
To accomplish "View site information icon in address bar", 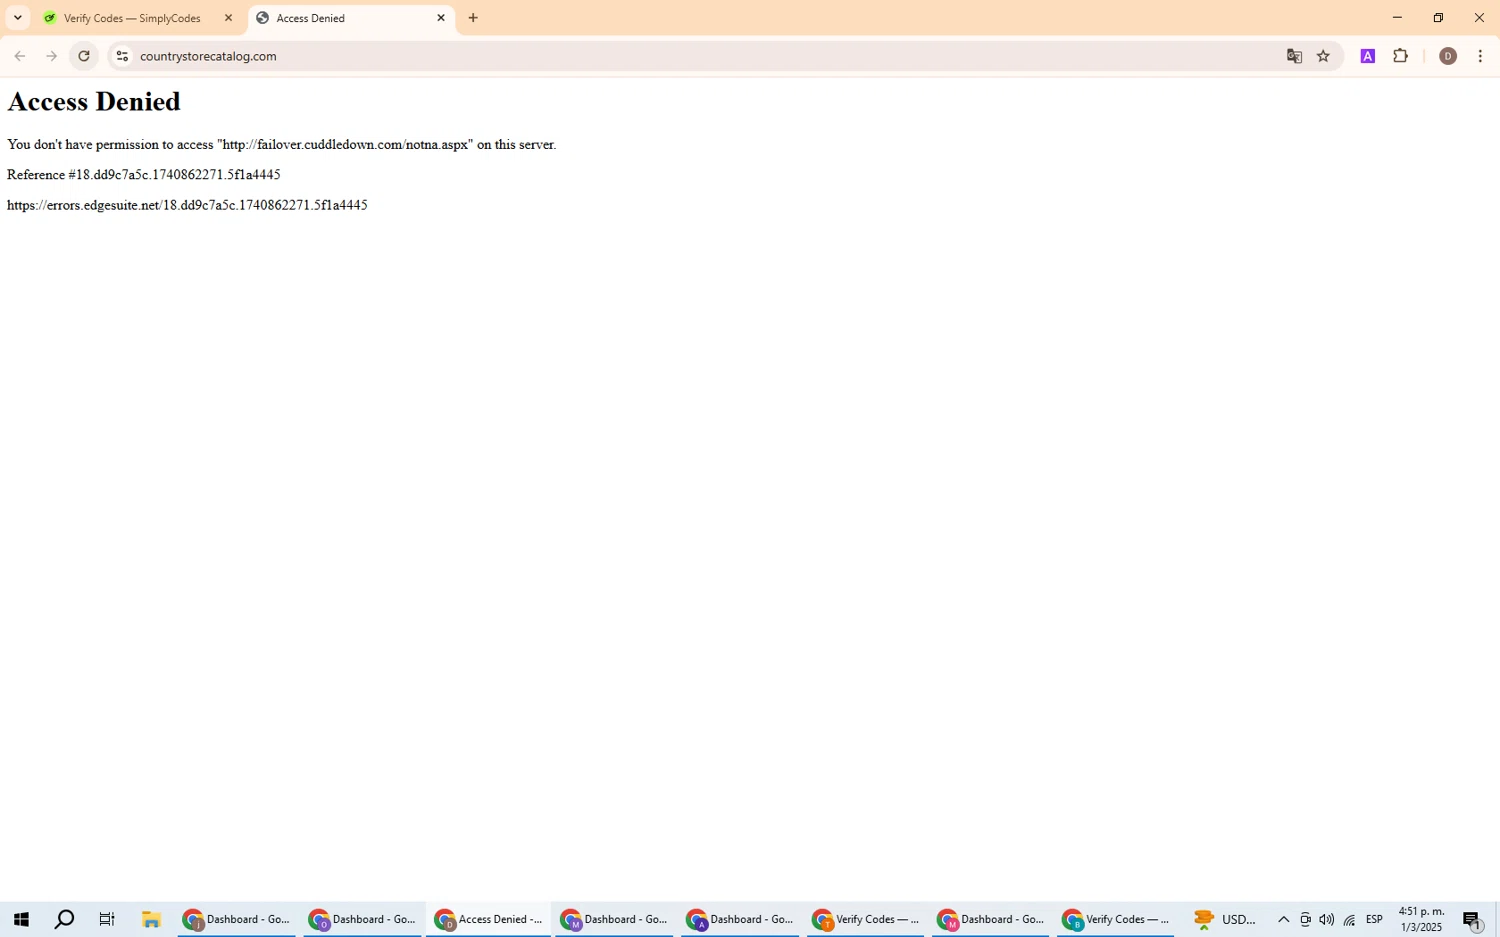I will coord(122,56).
